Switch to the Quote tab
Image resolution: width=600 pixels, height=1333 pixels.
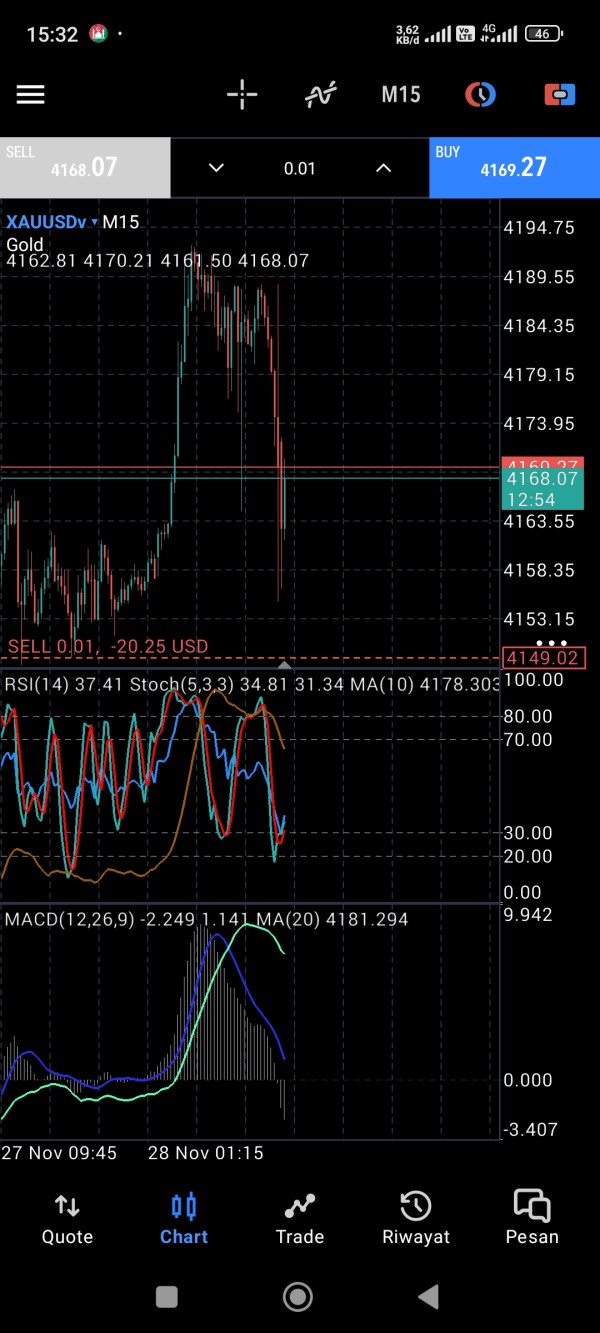coord(67,1218)
